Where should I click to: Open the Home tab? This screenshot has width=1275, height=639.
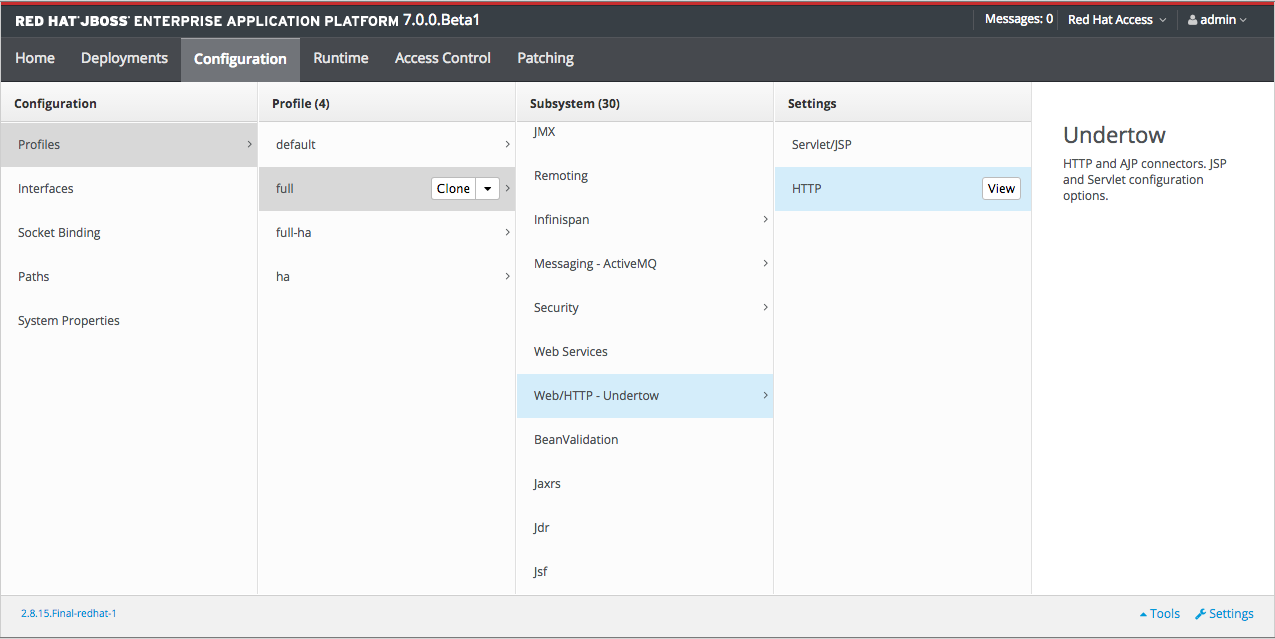[x=35, y=59]
